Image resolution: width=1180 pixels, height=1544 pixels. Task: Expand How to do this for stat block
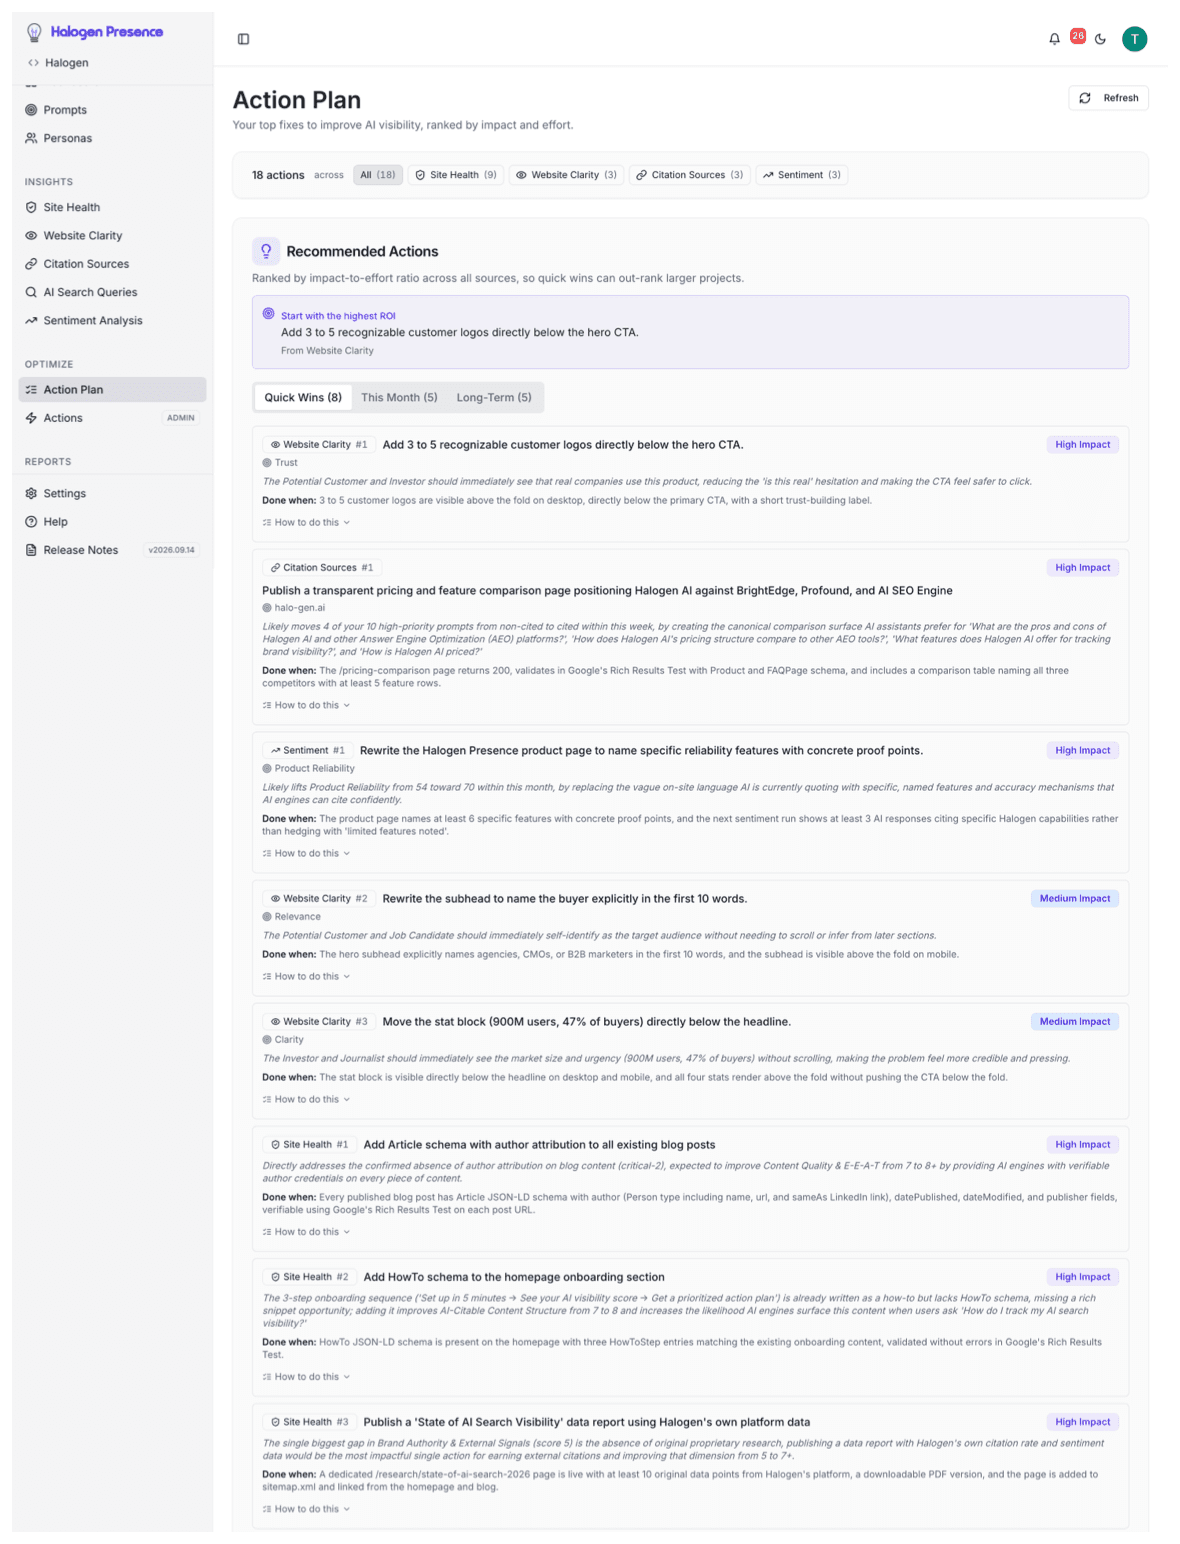[306, 1099]
